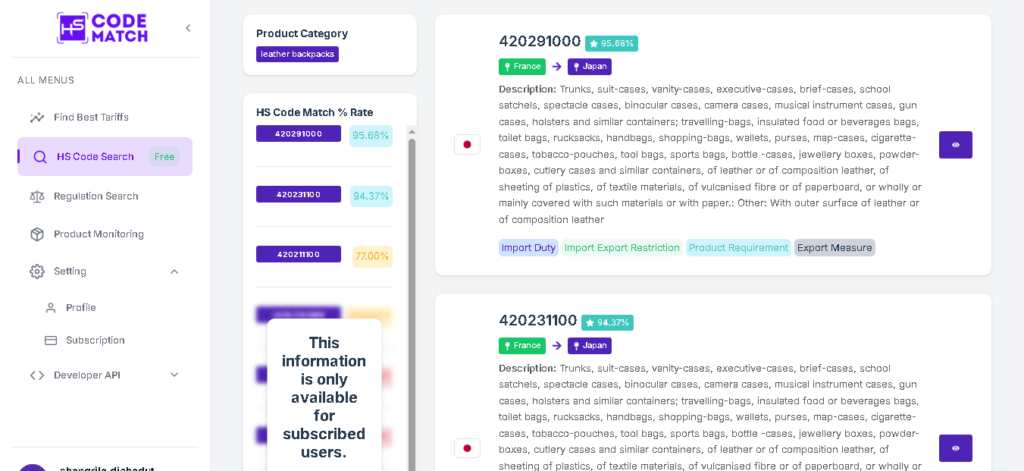Select the 420231100 match rate bar

(298, 194)
